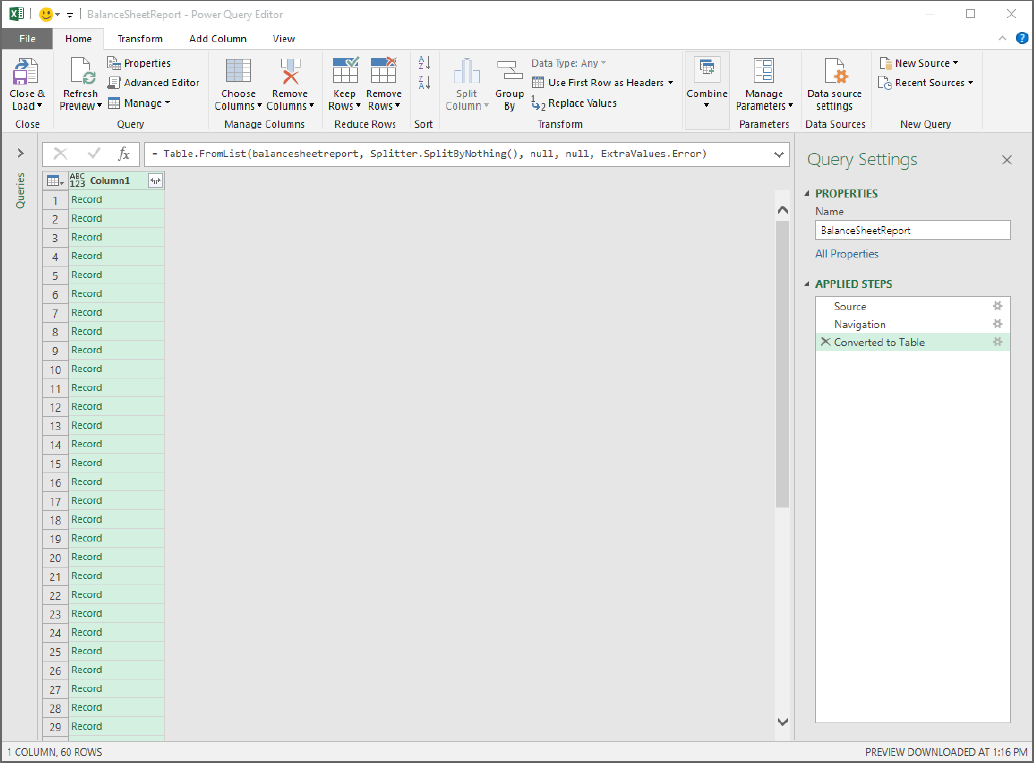Click the Close & Load icon

tap(26, 73)
